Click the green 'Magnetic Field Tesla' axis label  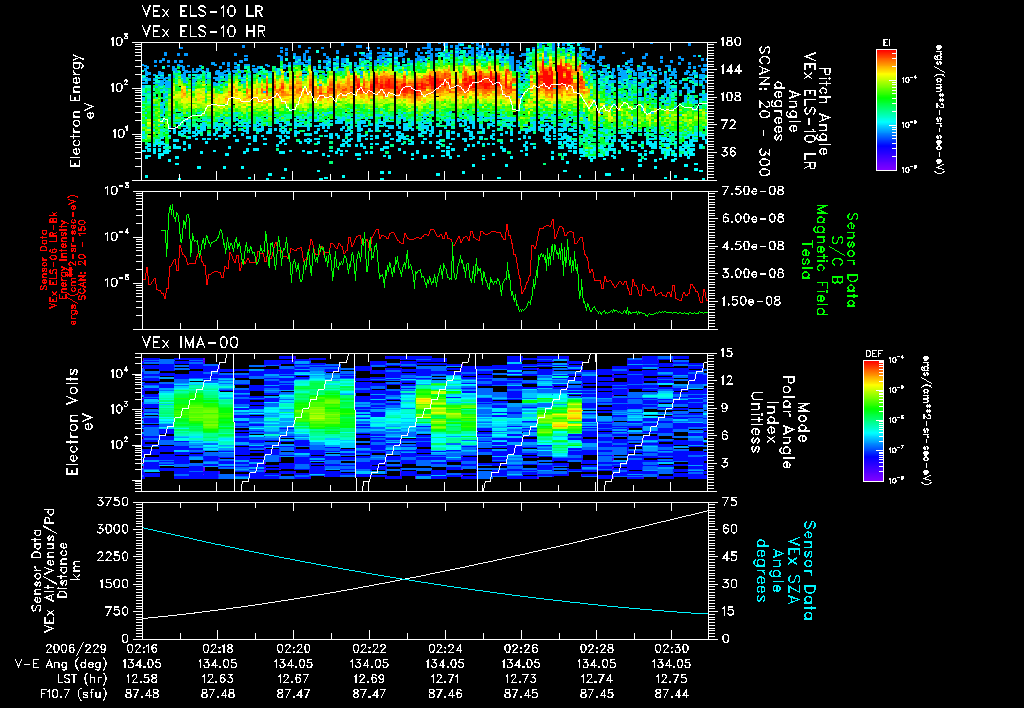(815, 260)
